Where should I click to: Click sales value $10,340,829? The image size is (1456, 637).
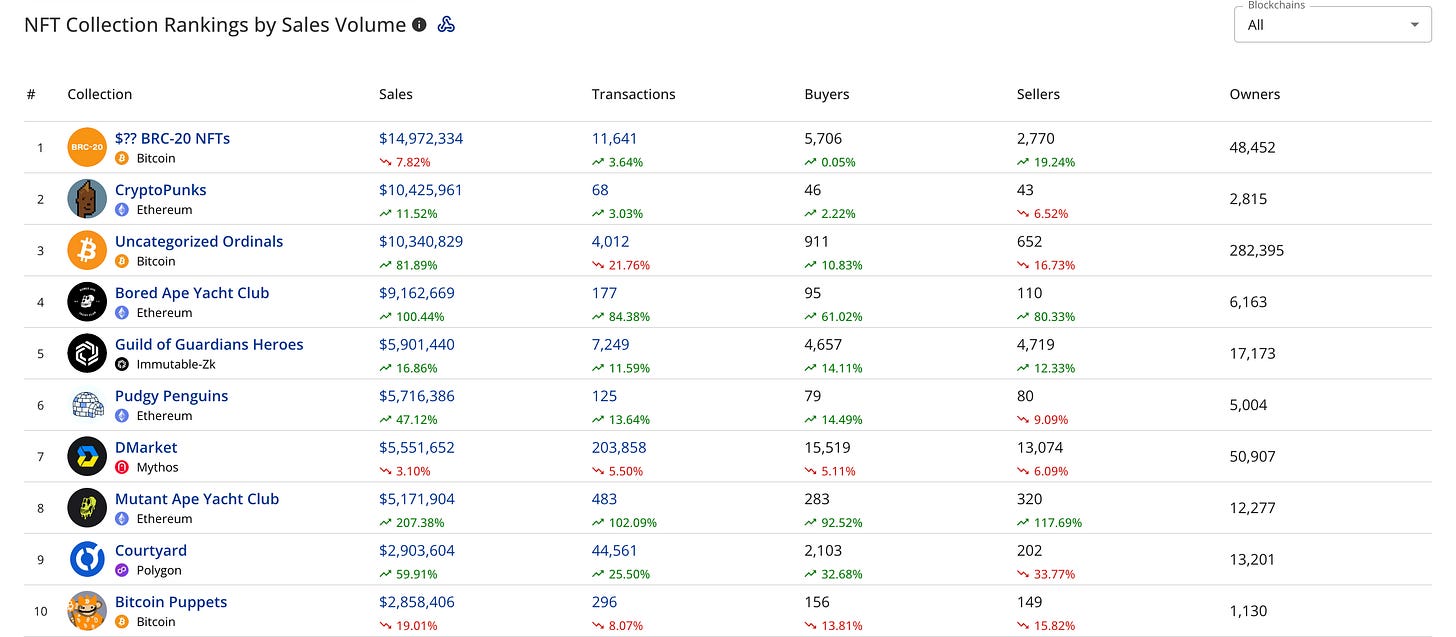(x=421, y=241)
